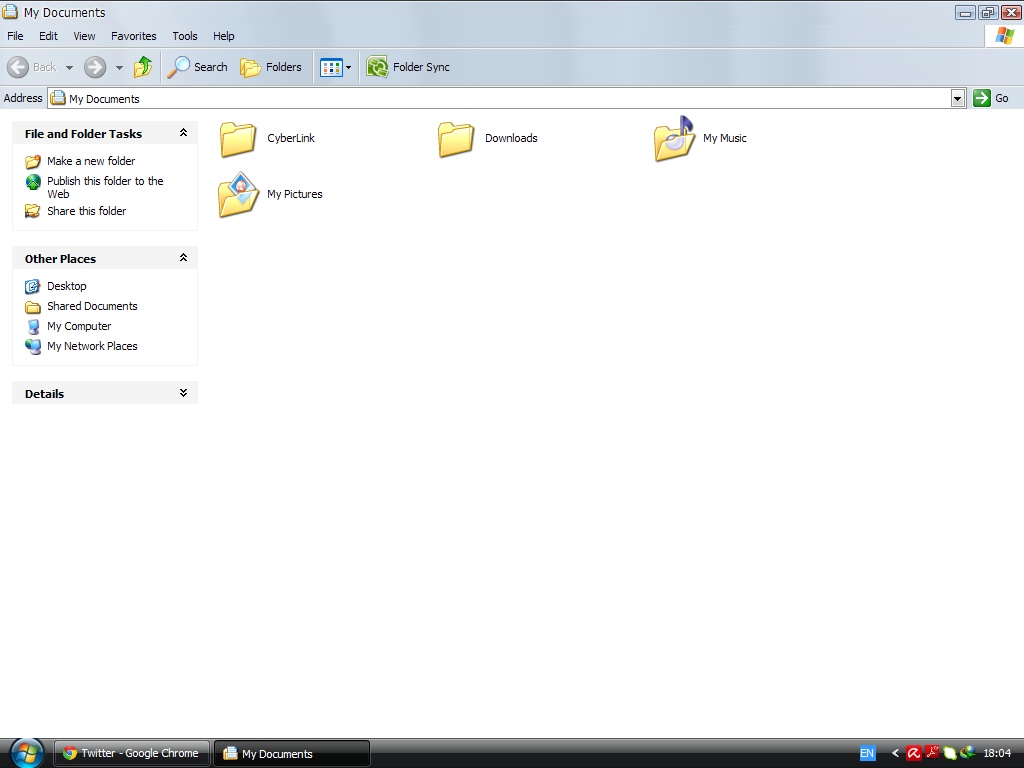This screenshot has height=768, width=1024.
Task: Open the Edit menu
Action: pos(48,36)
